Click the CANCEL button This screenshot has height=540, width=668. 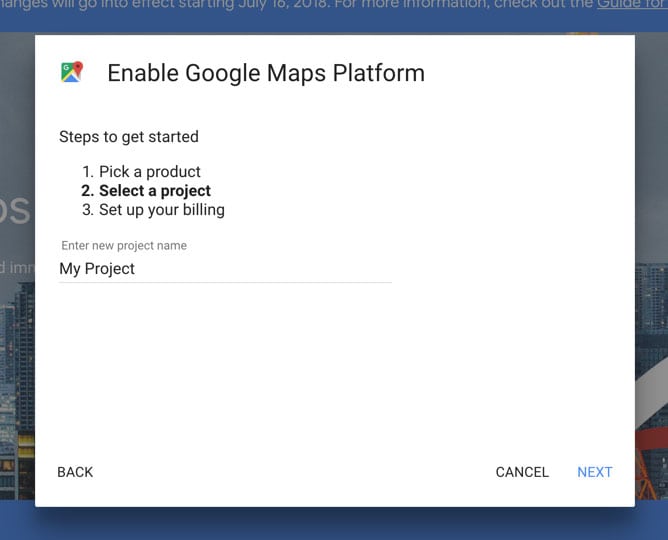coord(522,472)
